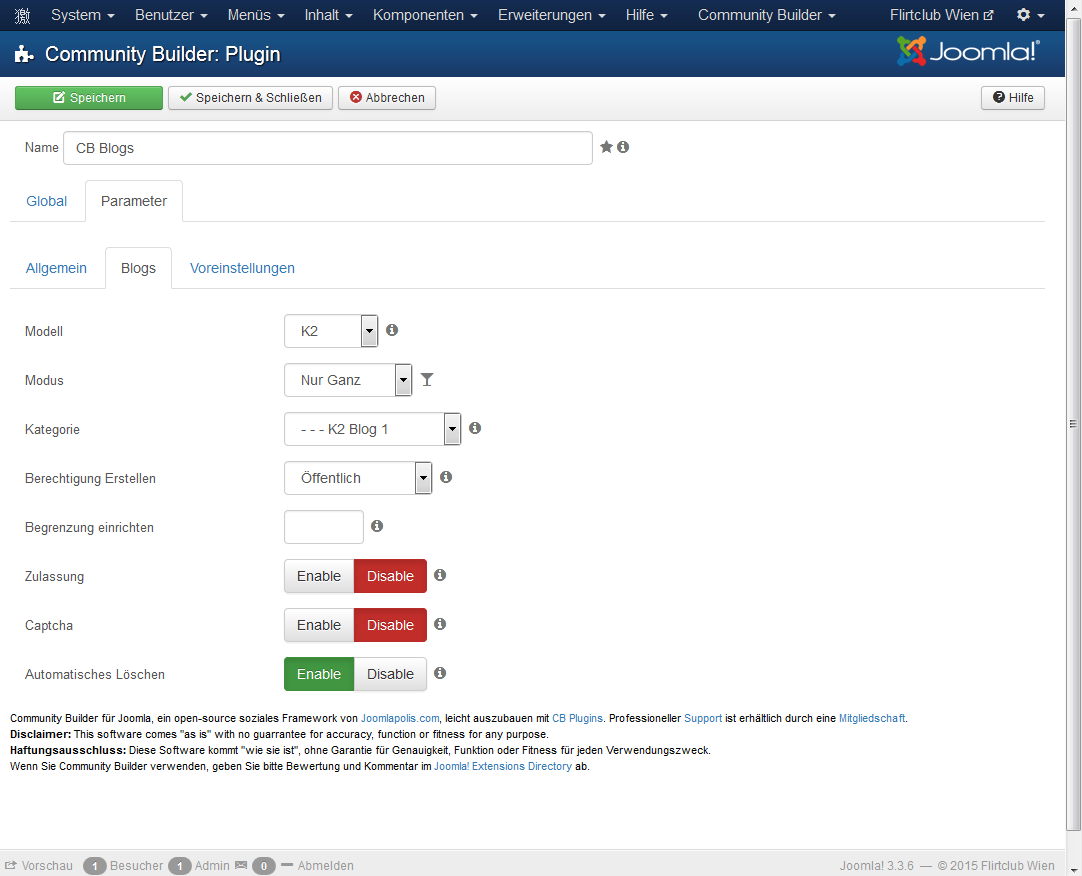This screenshot has height=876, width=1082.
Task: Click the Joomla! brand logo
Action: click(x=968, y=51)
